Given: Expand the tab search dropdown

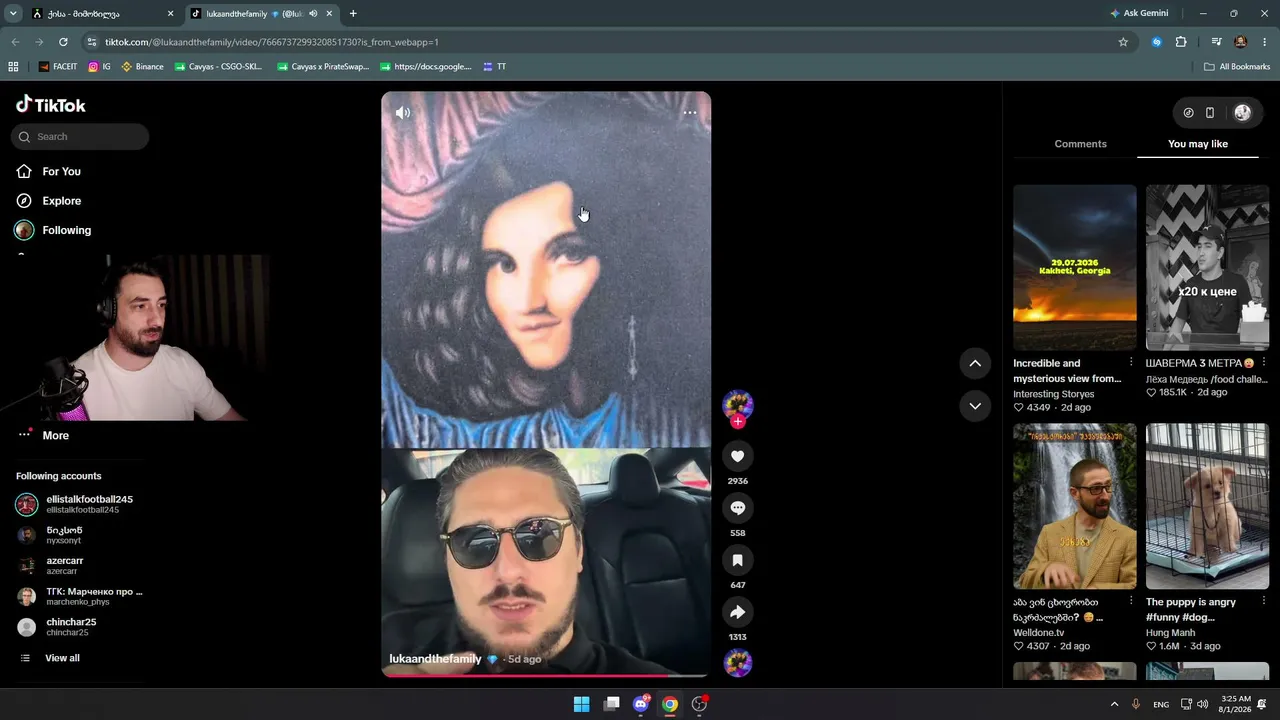Looking at the screenshot, I should pyautogui.click(x=13, y=14).
